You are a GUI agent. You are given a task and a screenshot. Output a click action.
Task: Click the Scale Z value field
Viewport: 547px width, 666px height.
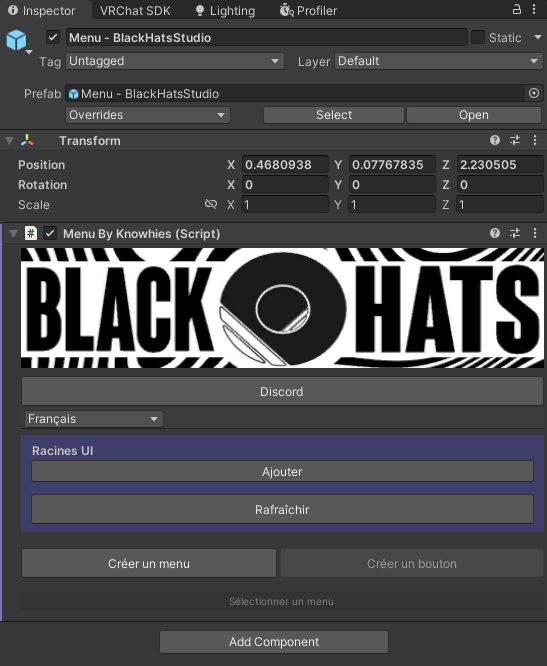tap(500, 205)
